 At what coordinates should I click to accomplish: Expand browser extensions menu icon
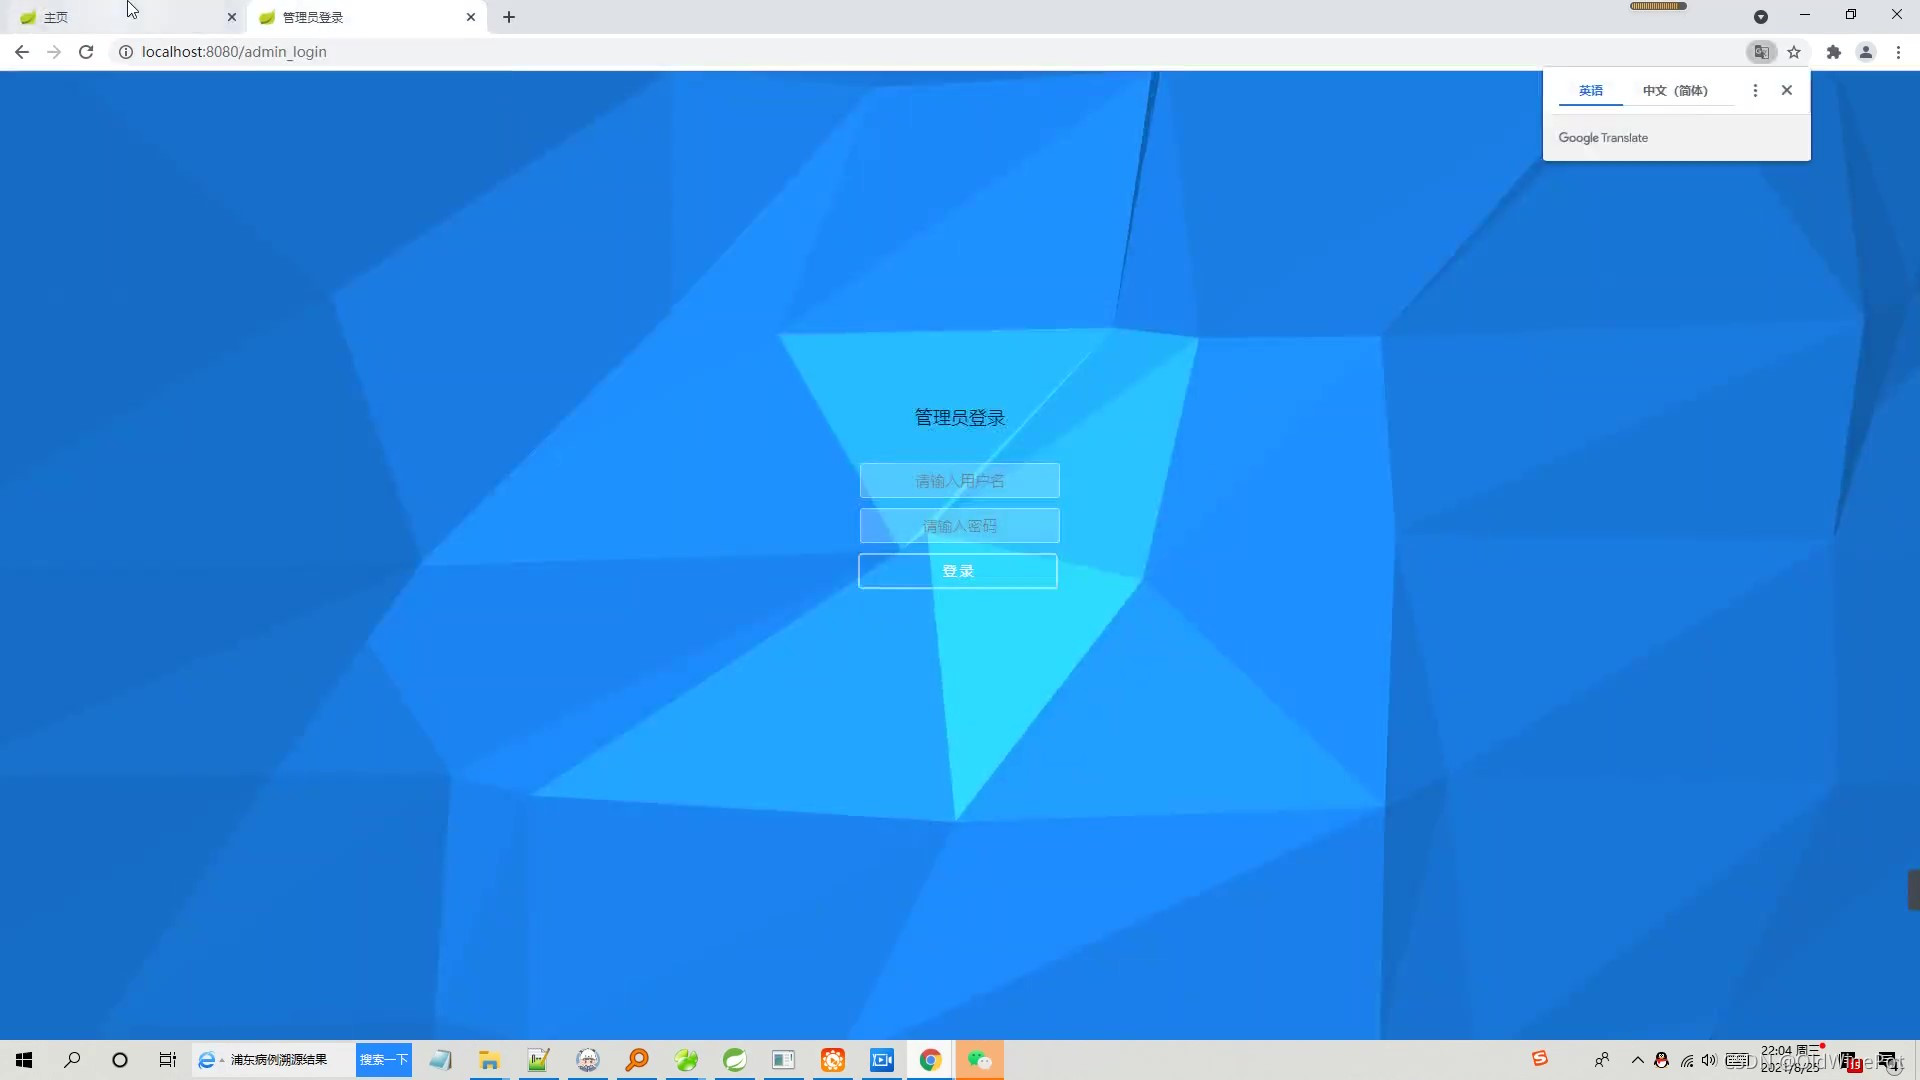click(1833, 51)
